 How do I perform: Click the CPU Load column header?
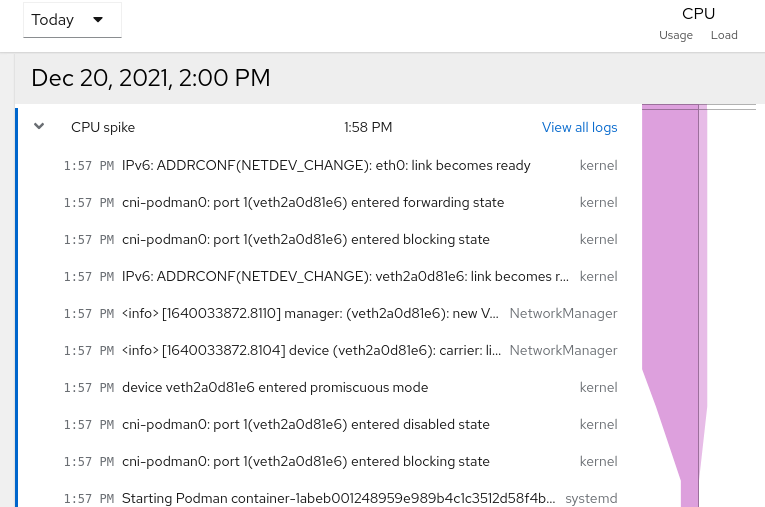tap(724, 35)
